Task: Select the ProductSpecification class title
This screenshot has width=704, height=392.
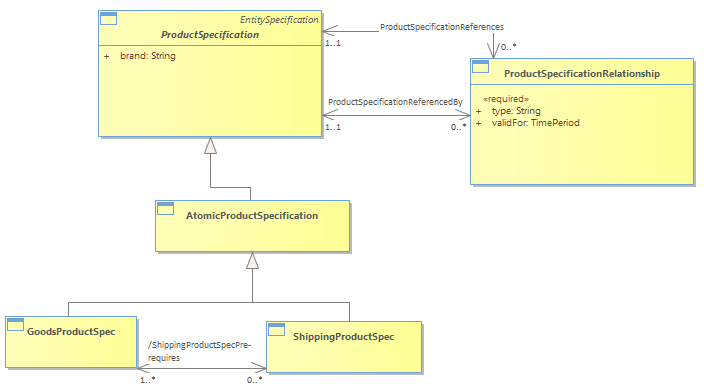Action: [x=210, y=35]
